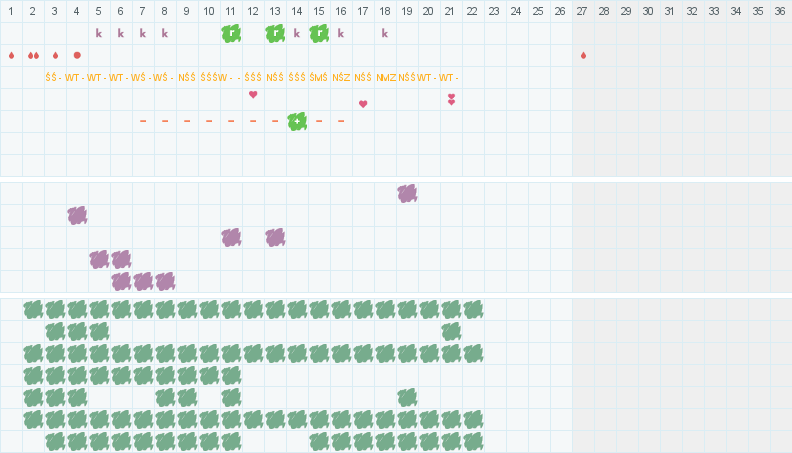The image size is (792, 453).
Task: Click the double heart icon on day 21
Action: click(x=452, y=99)
